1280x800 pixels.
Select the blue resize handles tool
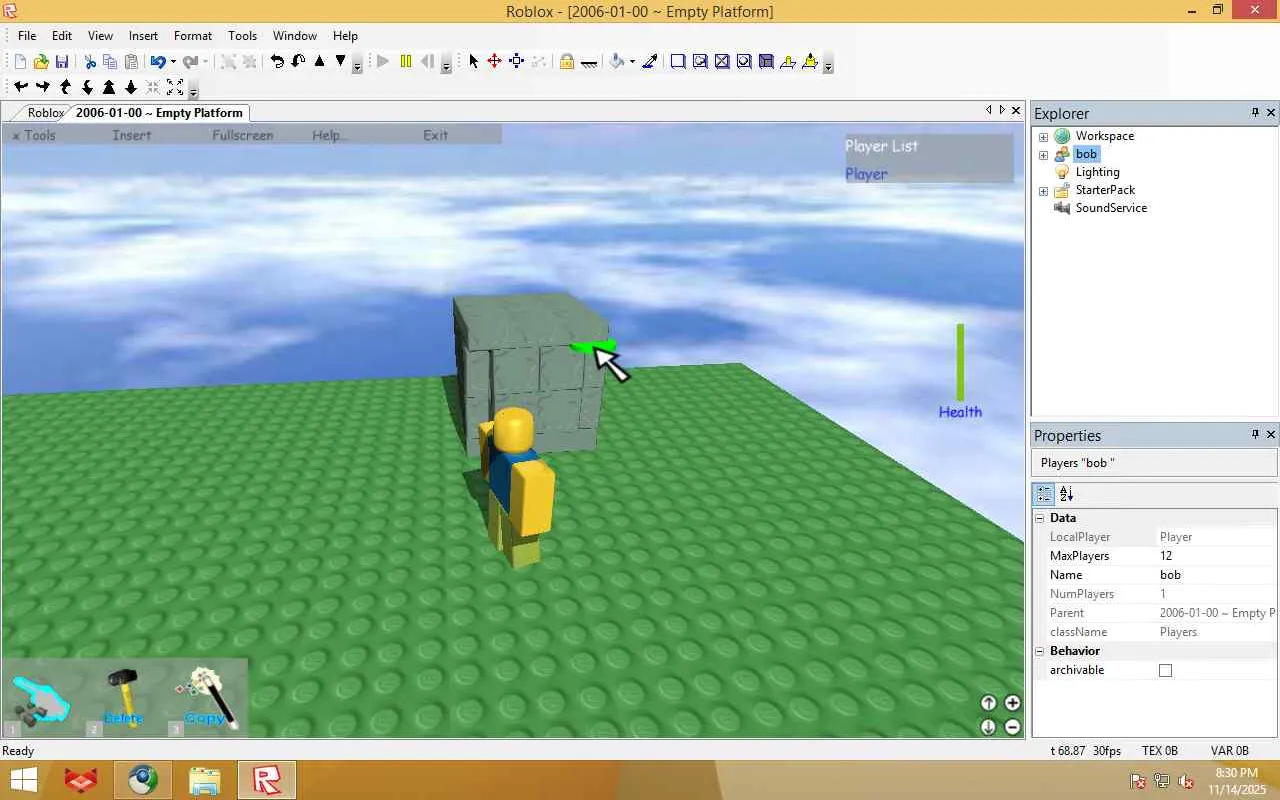click(516, 62)
